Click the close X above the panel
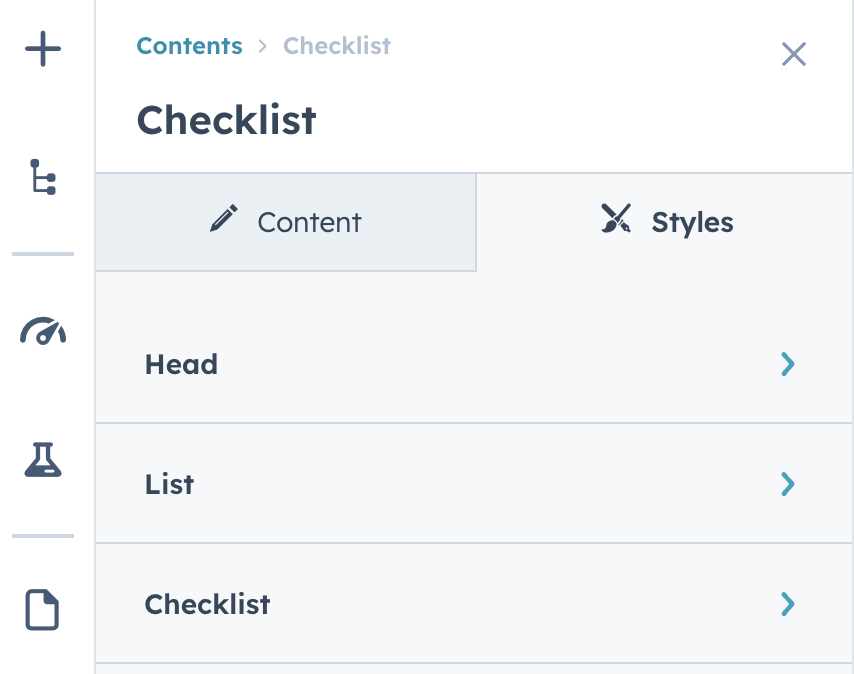The height and width of the screenshot is (674, 854). click(x=794, y=55)
